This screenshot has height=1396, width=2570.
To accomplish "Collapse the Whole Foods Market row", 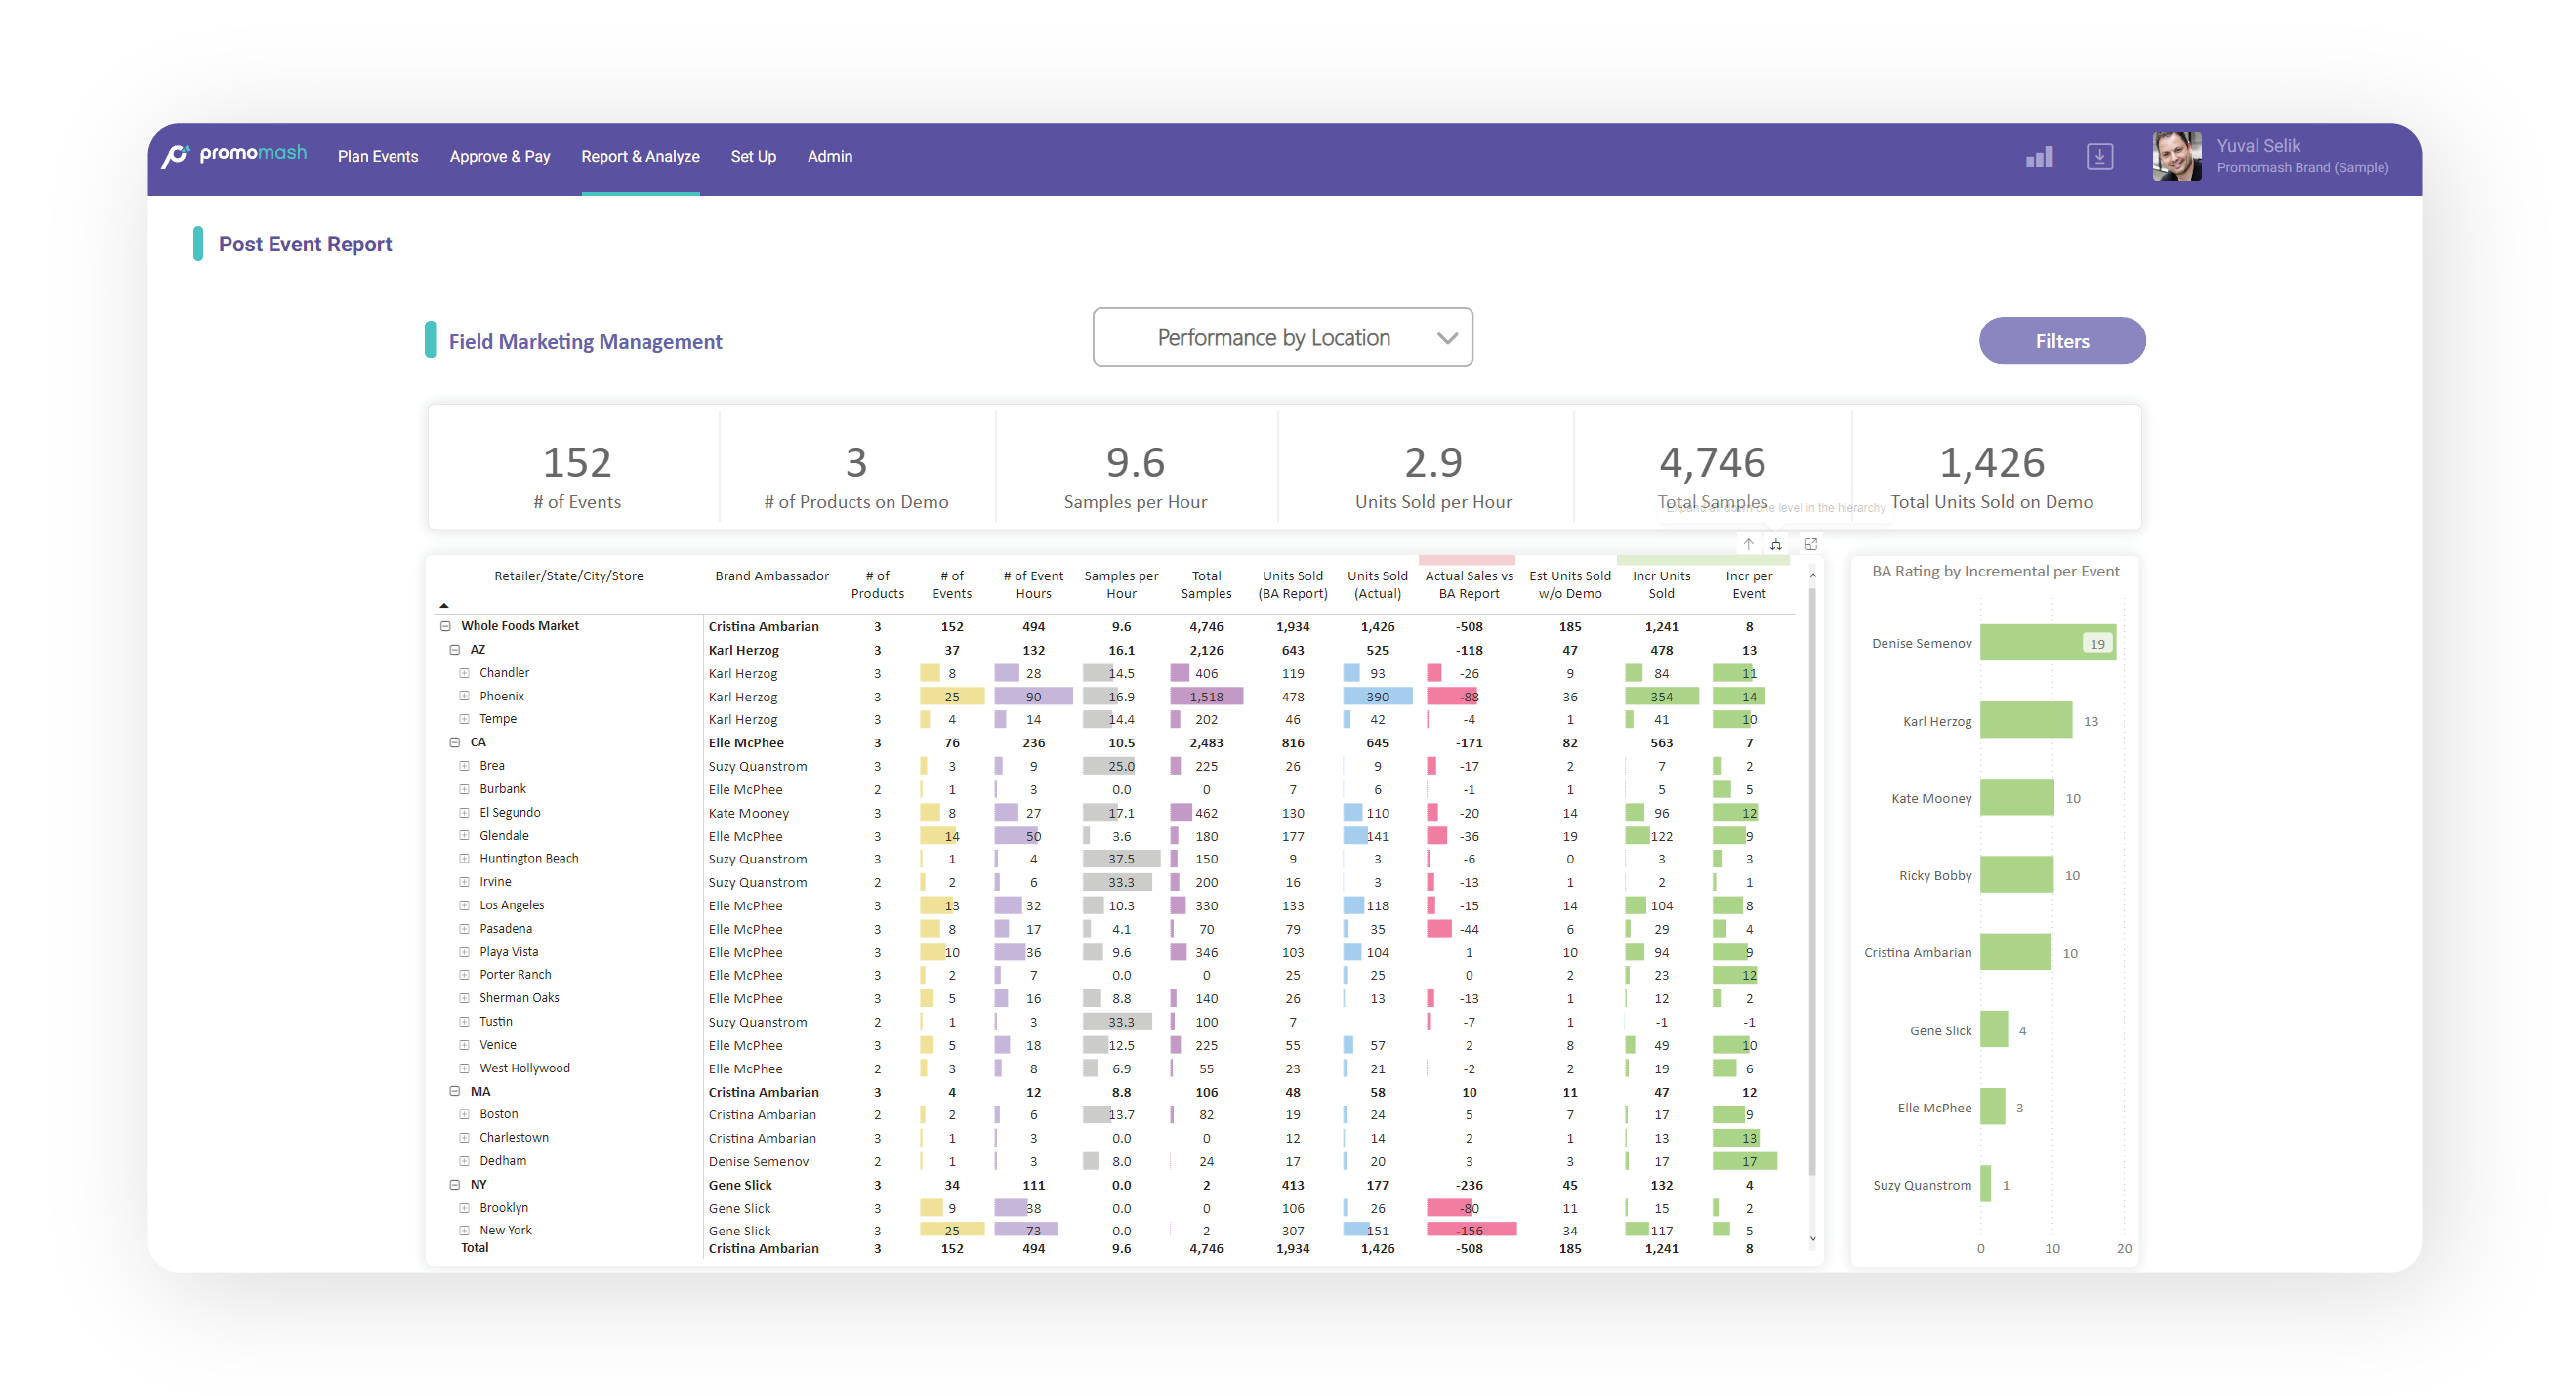I will (x=445, y=626).
